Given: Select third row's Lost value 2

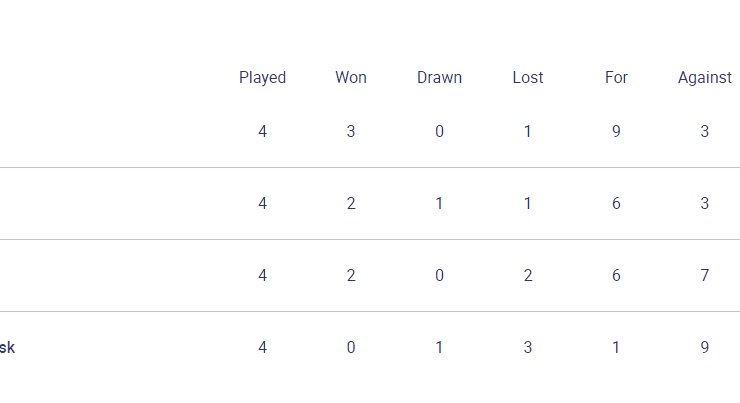Looking at the screenshot, I should click(528, 276).
